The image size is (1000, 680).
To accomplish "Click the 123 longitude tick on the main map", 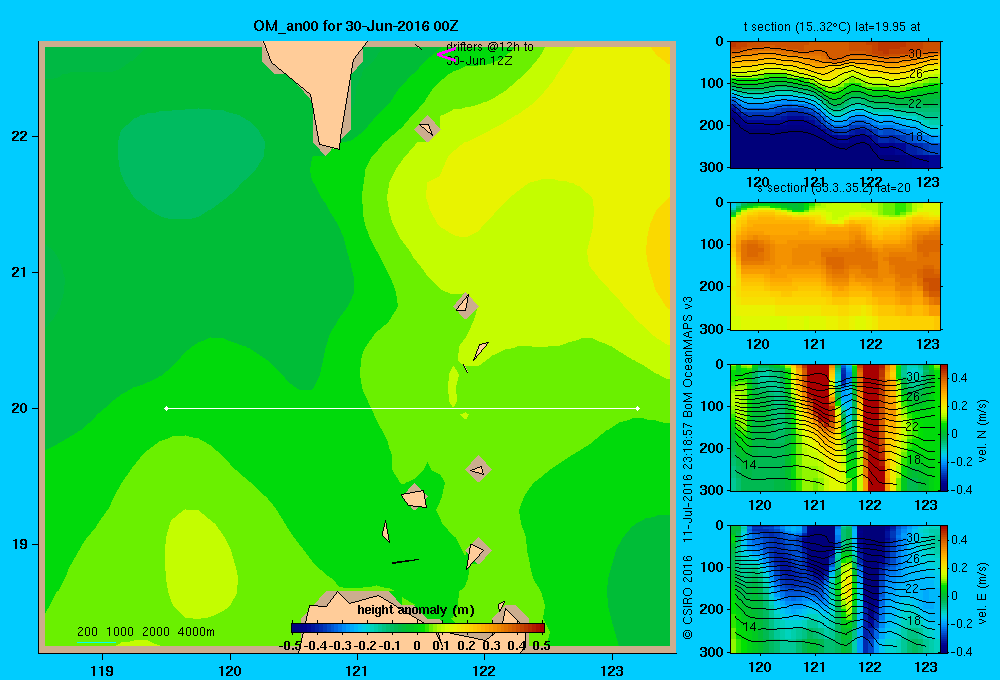I will tap(612, 670).
